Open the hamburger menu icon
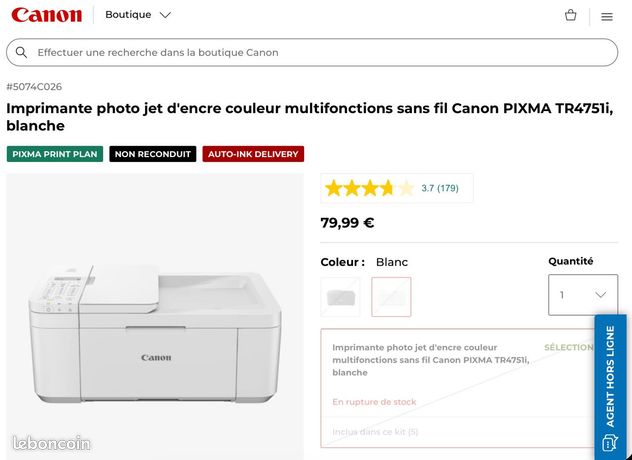This screenshot has height=460, width=632. [x=607, y=17]
